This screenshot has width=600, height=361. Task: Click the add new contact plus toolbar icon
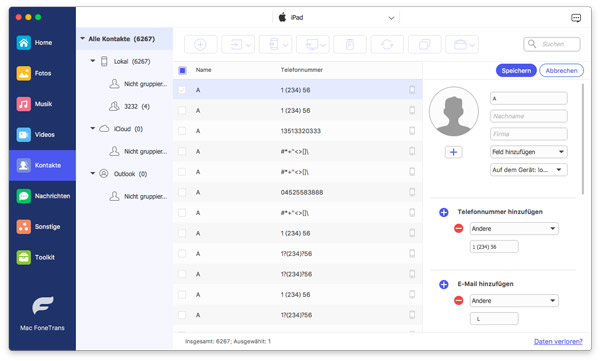[x=201, y=44]
